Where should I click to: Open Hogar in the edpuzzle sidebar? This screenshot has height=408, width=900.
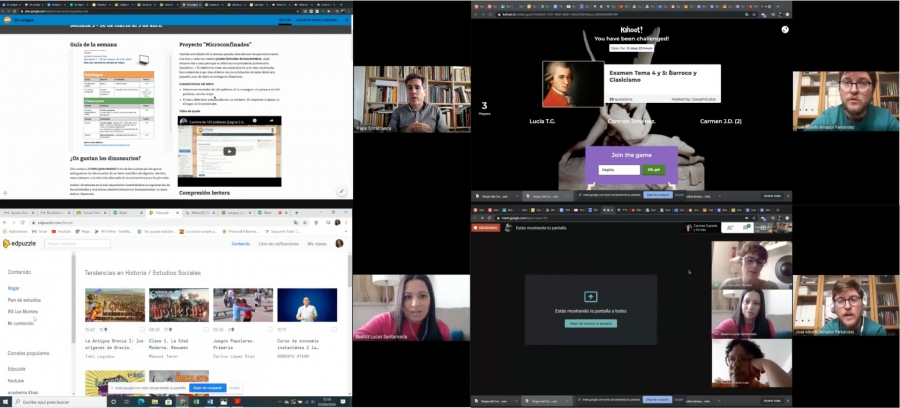[x=13, y=288]
